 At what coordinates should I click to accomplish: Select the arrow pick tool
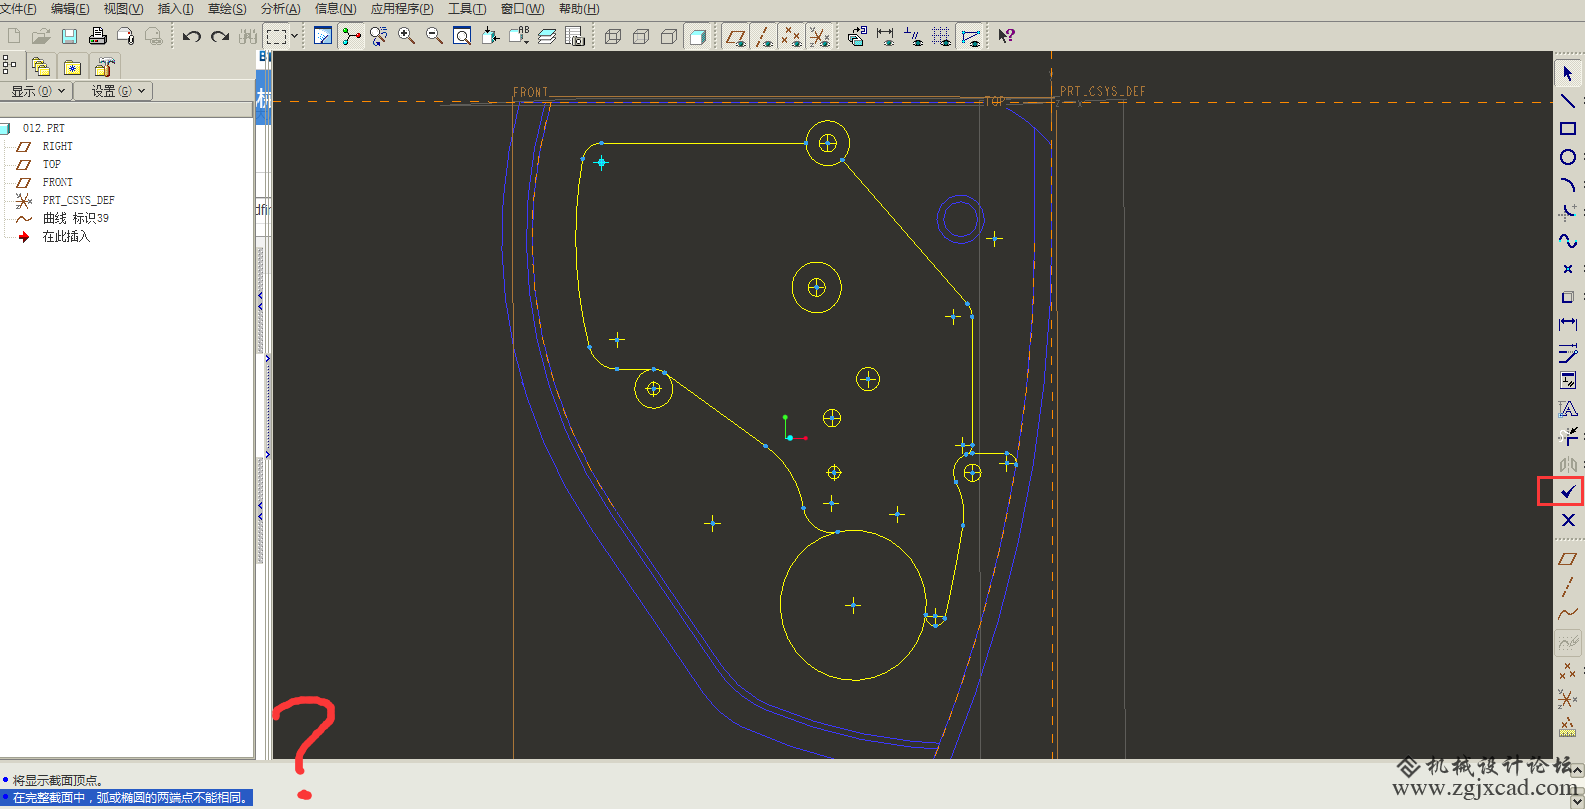click(1567, 73)
